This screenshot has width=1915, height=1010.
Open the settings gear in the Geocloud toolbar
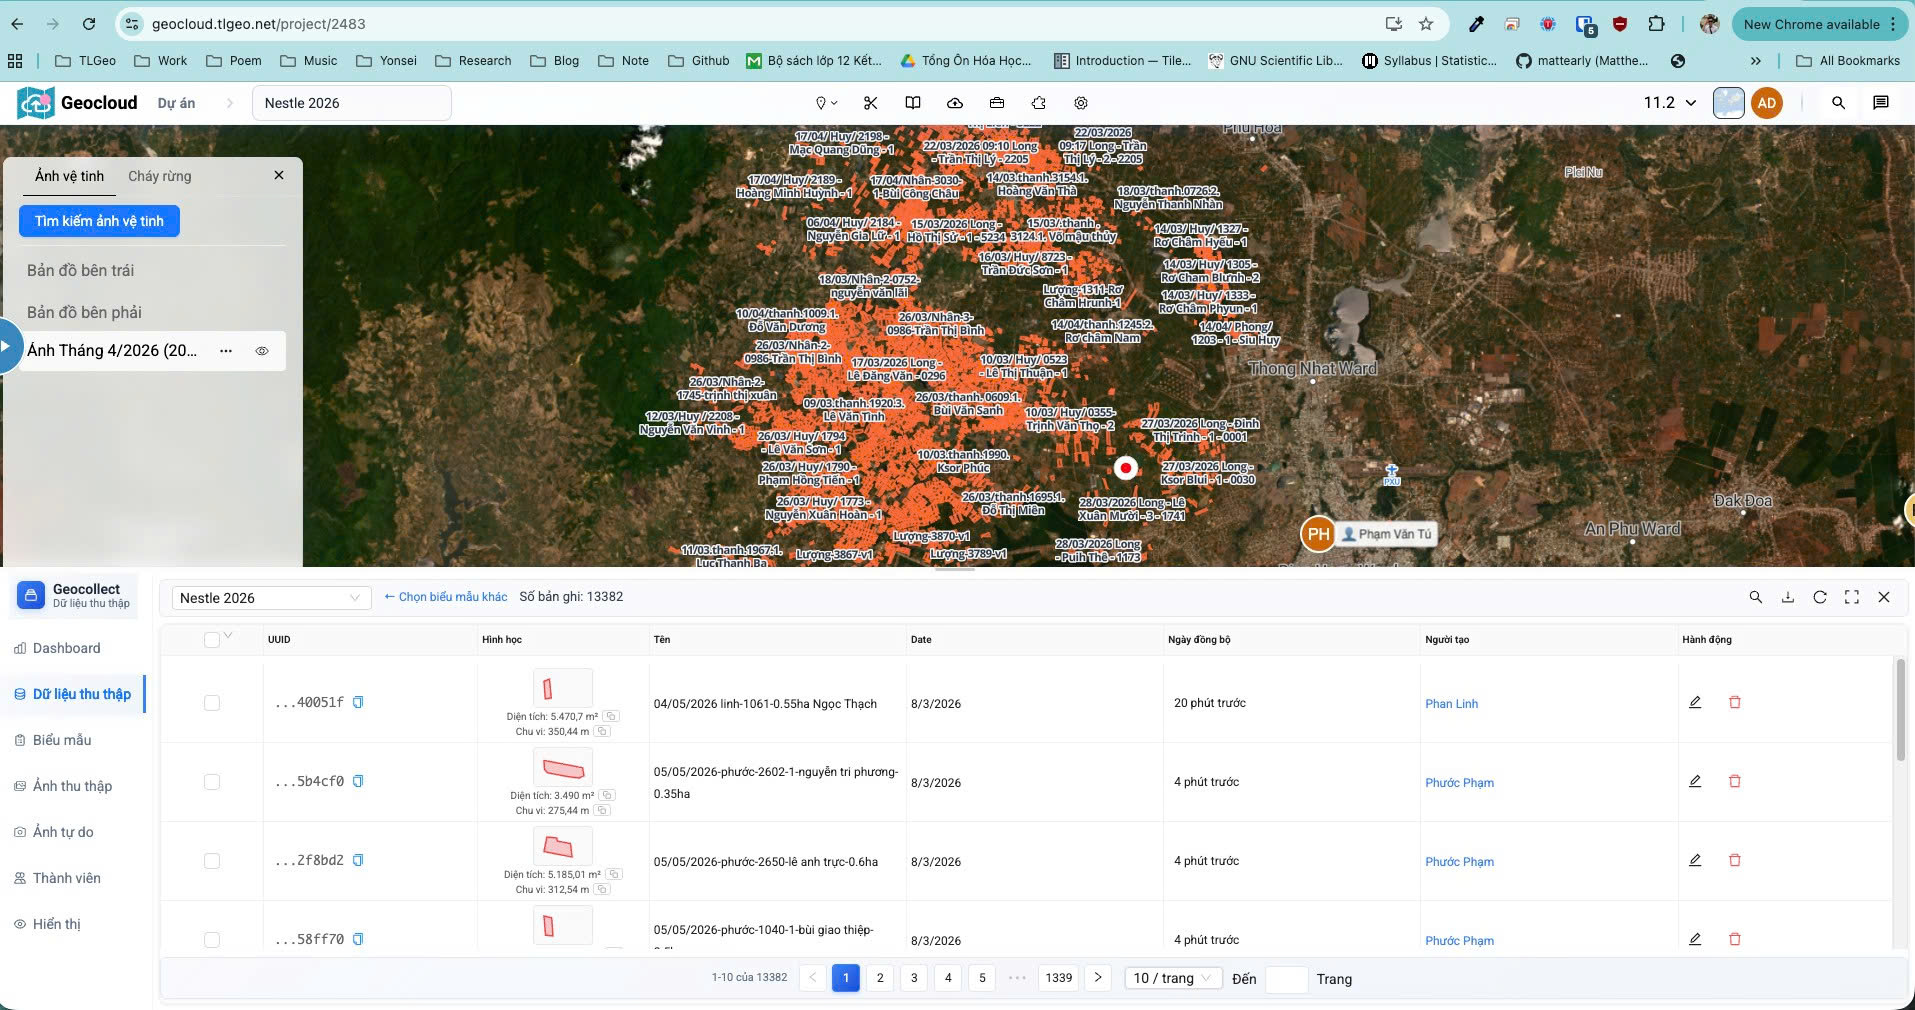coord(1081,103)
